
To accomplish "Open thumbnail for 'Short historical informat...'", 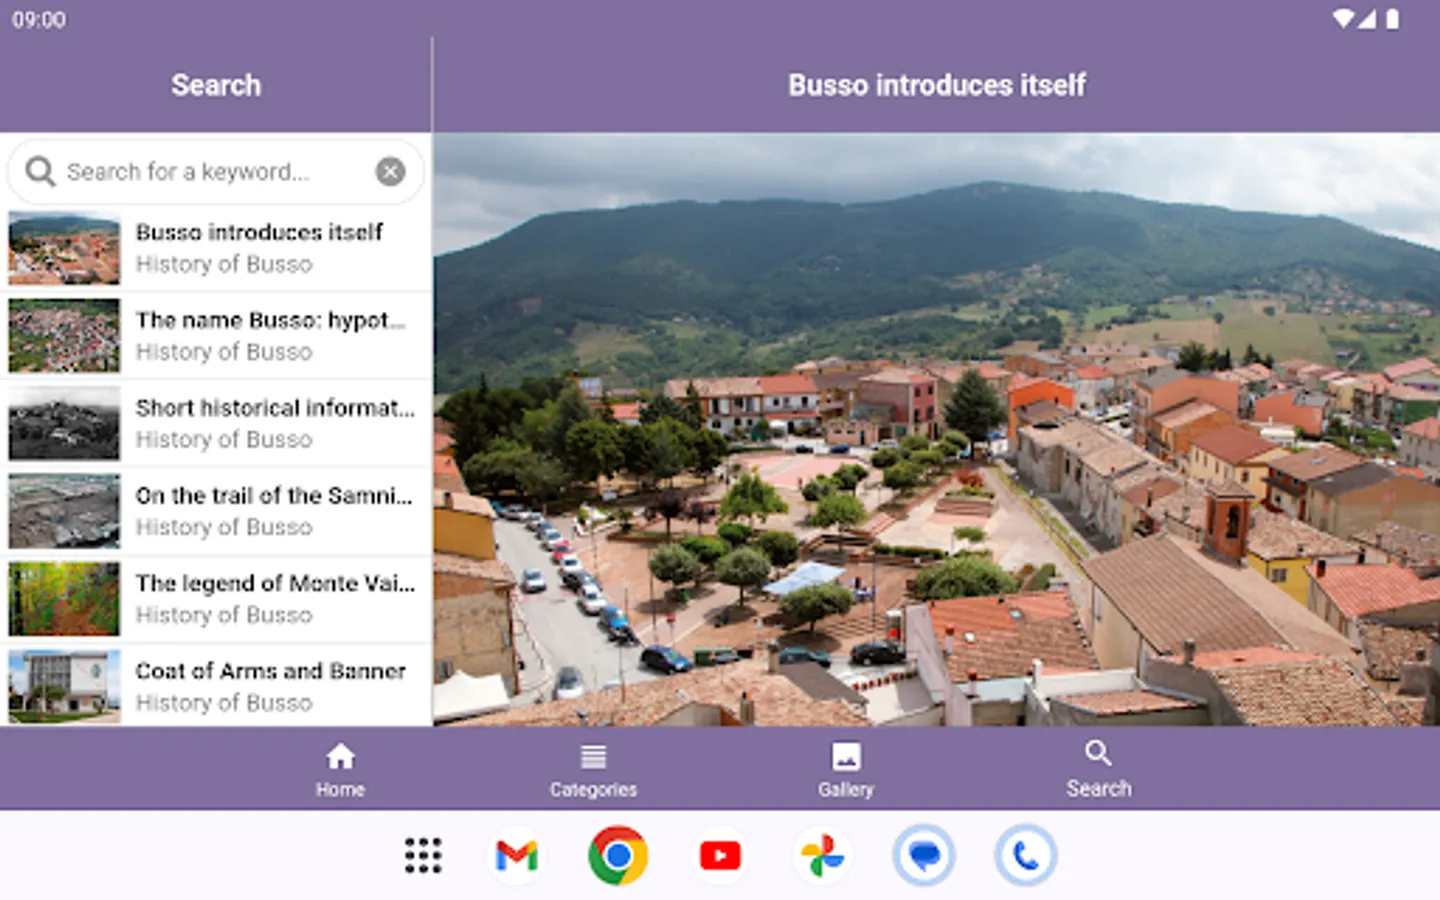I will click(x=64, y=423).
